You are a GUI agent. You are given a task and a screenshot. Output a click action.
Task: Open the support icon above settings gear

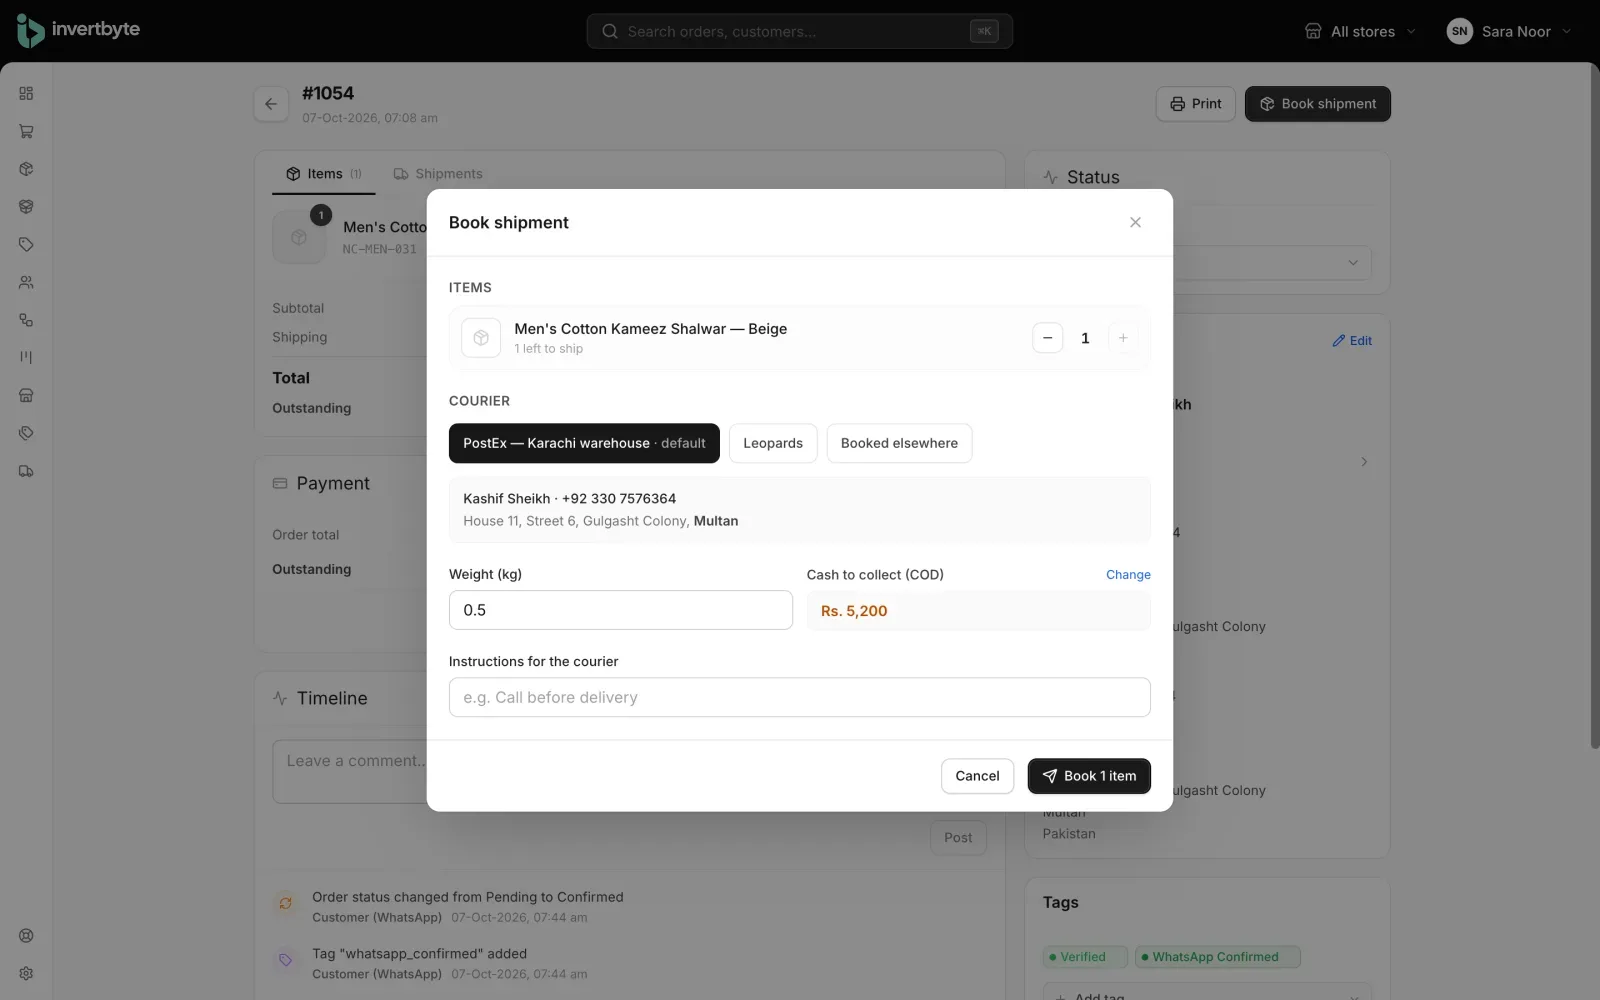[26, 936]
